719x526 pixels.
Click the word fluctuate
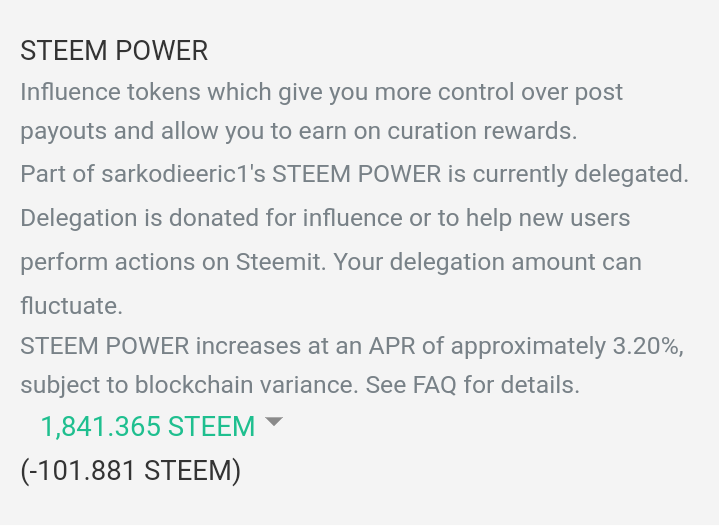tap(71, 303)
